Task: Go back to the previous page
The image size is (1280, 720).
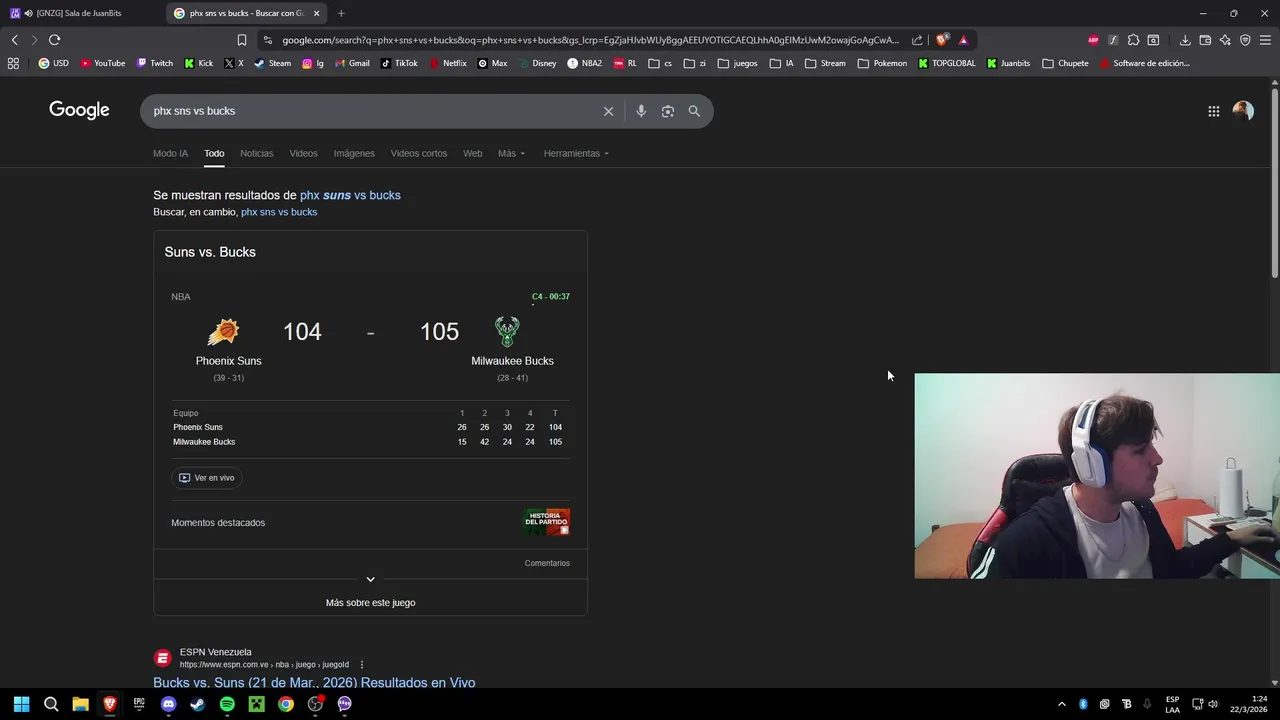Action: click(x=15, y=40)
